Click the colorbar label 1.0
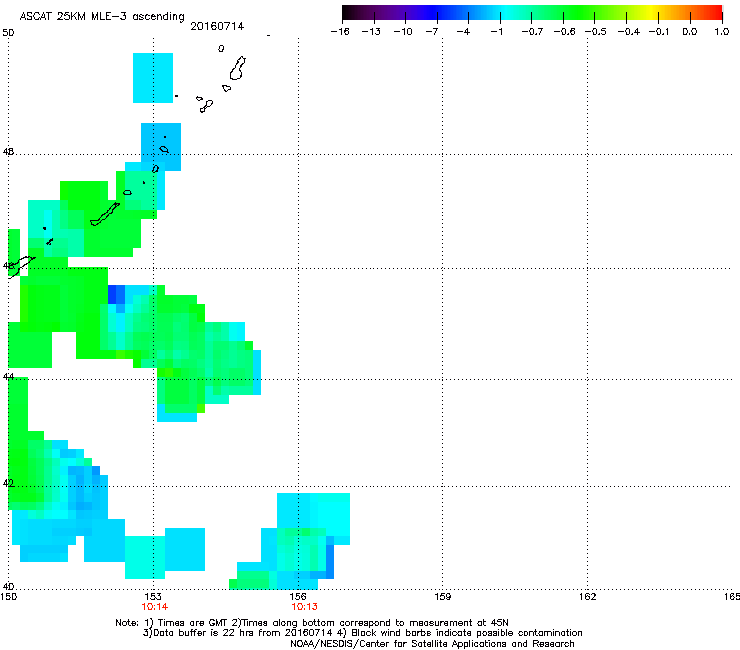The image size is (740, 650). pyautogui.click(x=722, y=32)
